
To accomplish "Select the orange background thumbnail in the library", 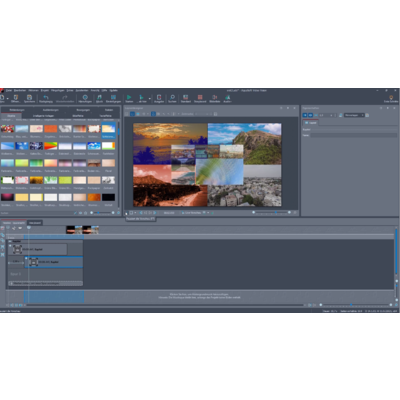I will pyautogui.click(x=51, y=129).
